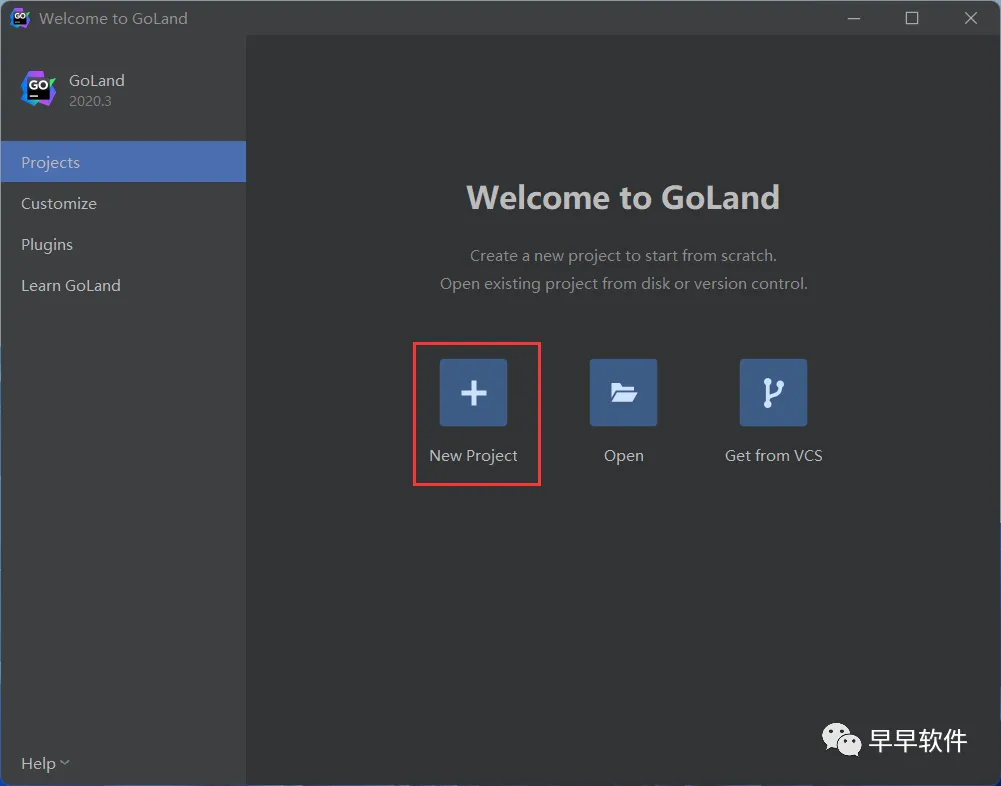Close the Welcome to GoLand window

click(x=970, y=18)
